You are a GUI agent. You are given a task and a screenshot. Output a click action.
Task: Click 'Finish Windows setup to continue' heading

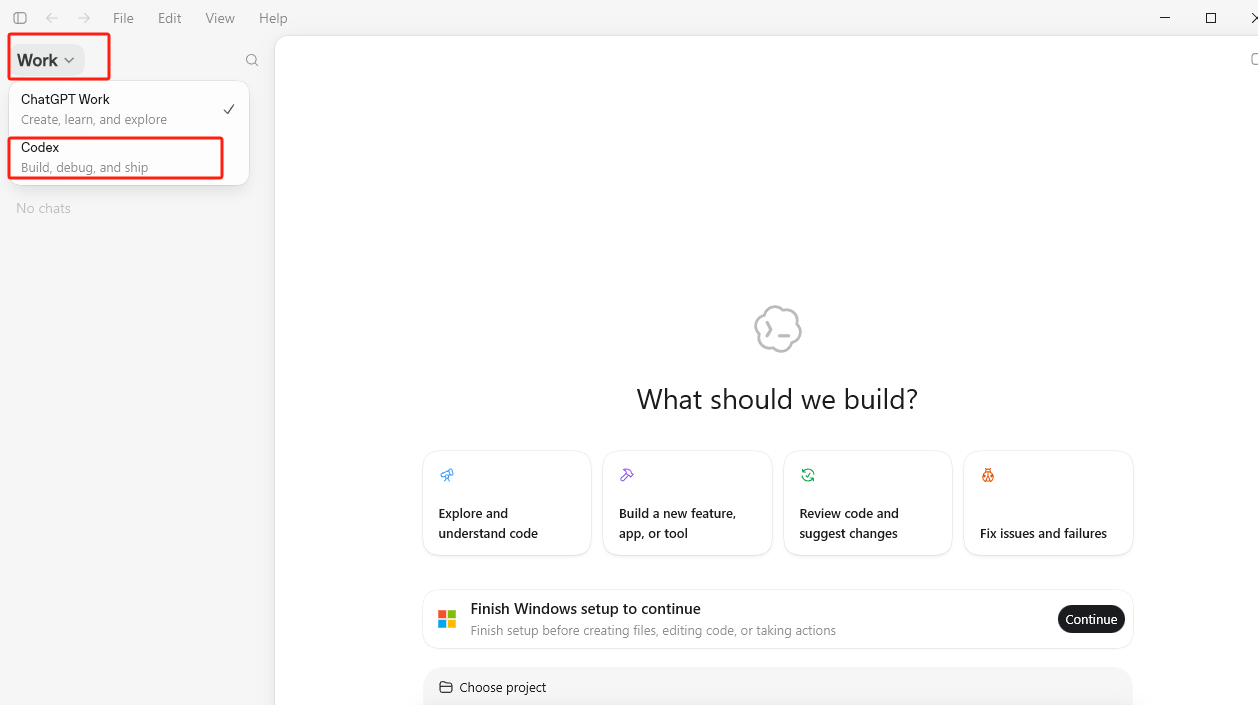click(x=585, y=608)
